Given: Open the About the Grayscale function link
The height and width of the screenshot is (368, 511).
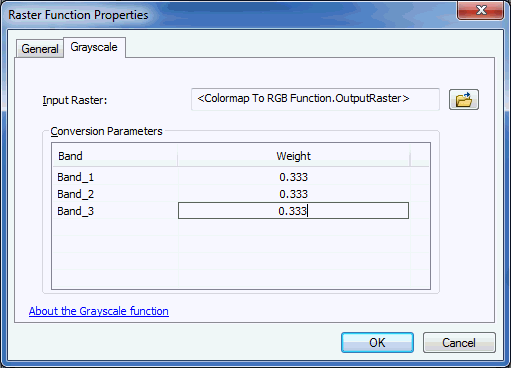Looking at the screenshot, I should coord(99,311).
